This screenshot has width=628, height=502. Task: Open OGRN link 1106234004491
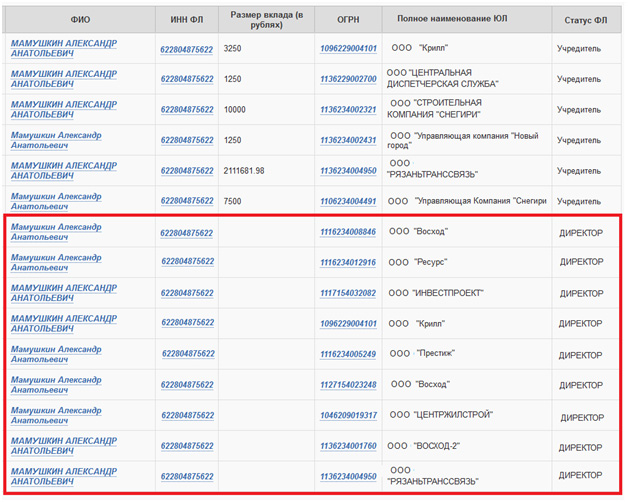[348, 201]
